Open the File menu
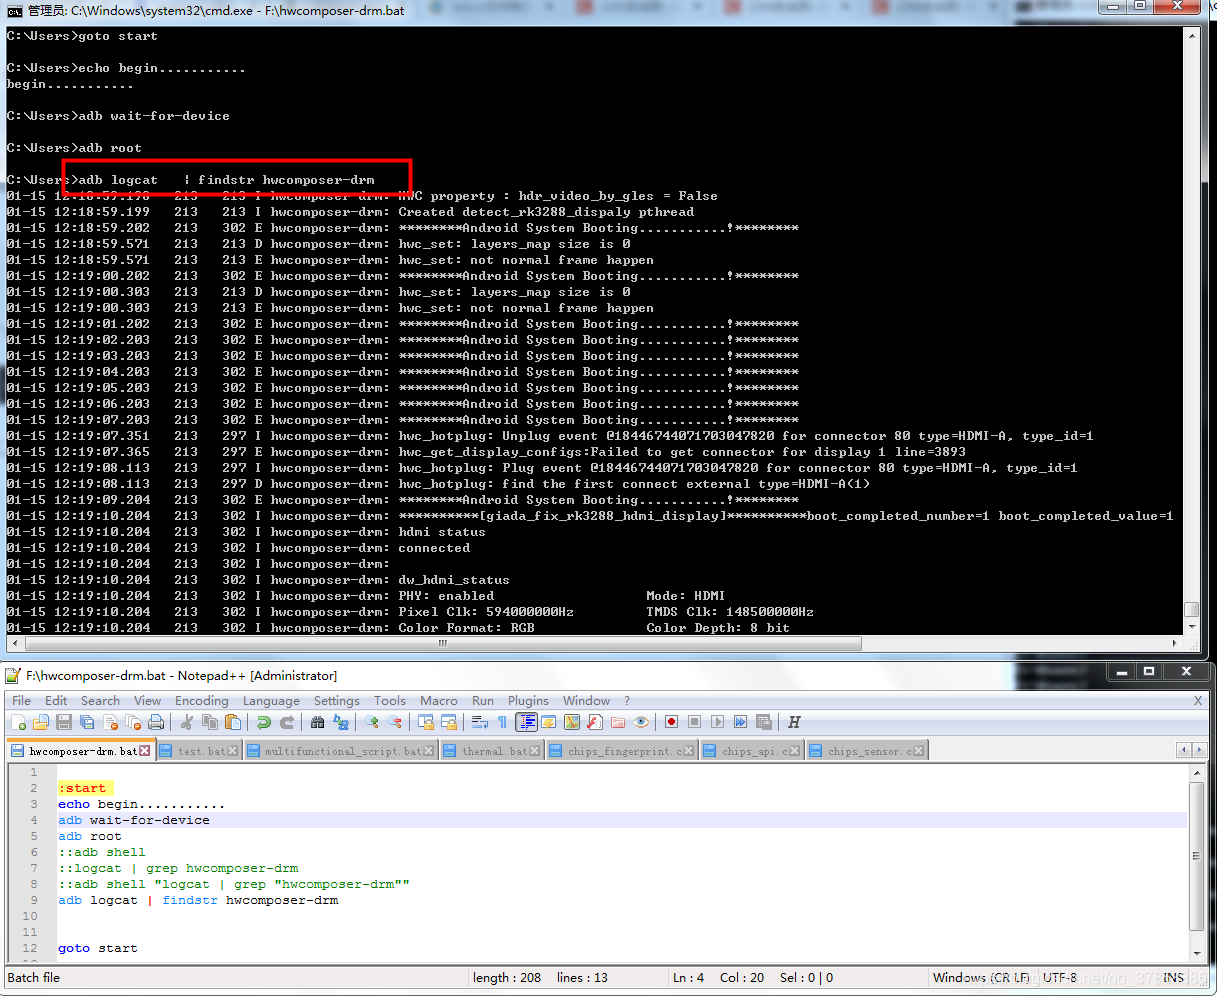 (x=21, y=701)
